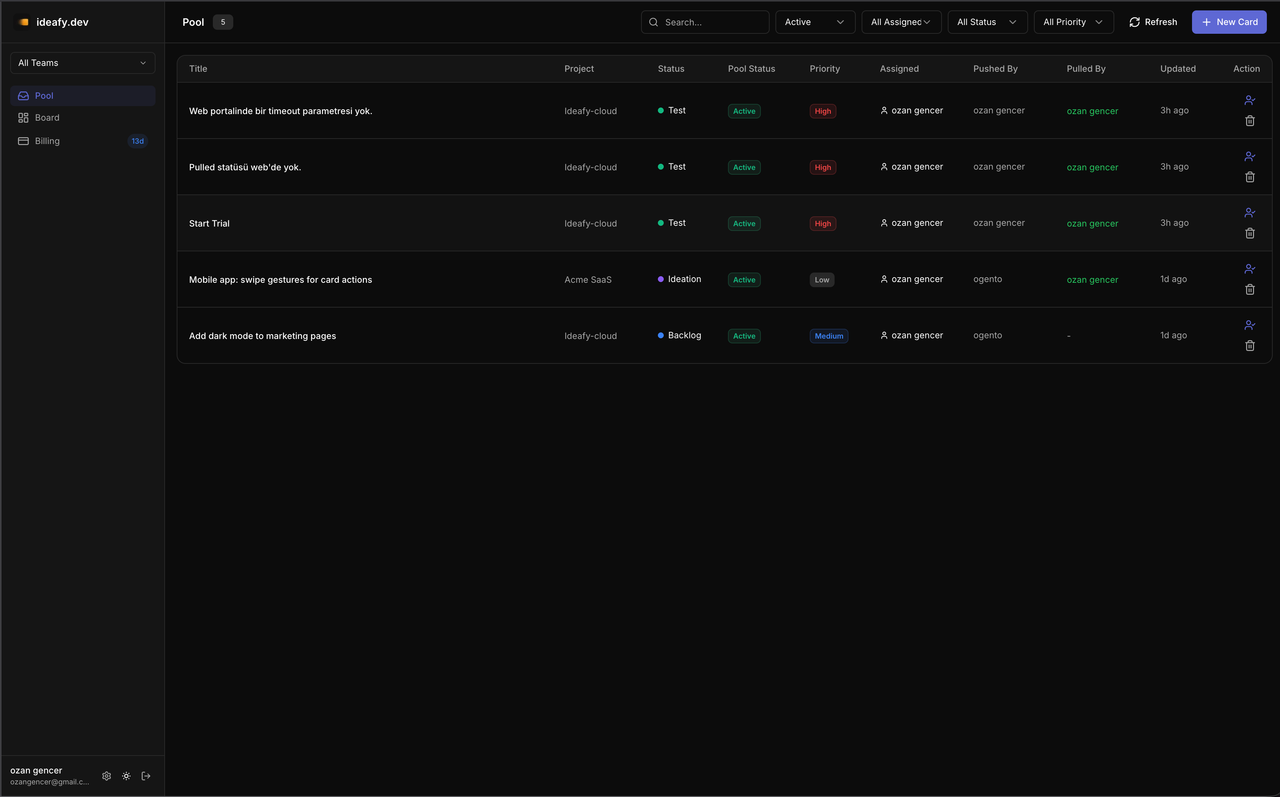
Task: Open settings gear icon in sidebar footer
Action: (x=107, y=776)
